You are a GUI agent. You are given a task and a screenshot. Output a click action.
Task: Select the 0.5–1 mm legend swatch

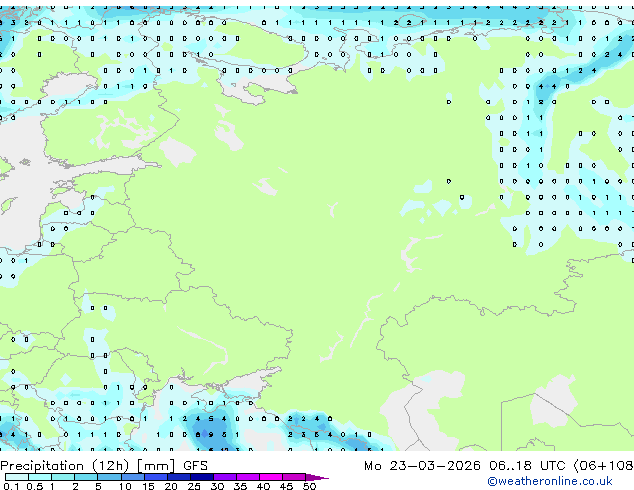click(x=40, y=477)
